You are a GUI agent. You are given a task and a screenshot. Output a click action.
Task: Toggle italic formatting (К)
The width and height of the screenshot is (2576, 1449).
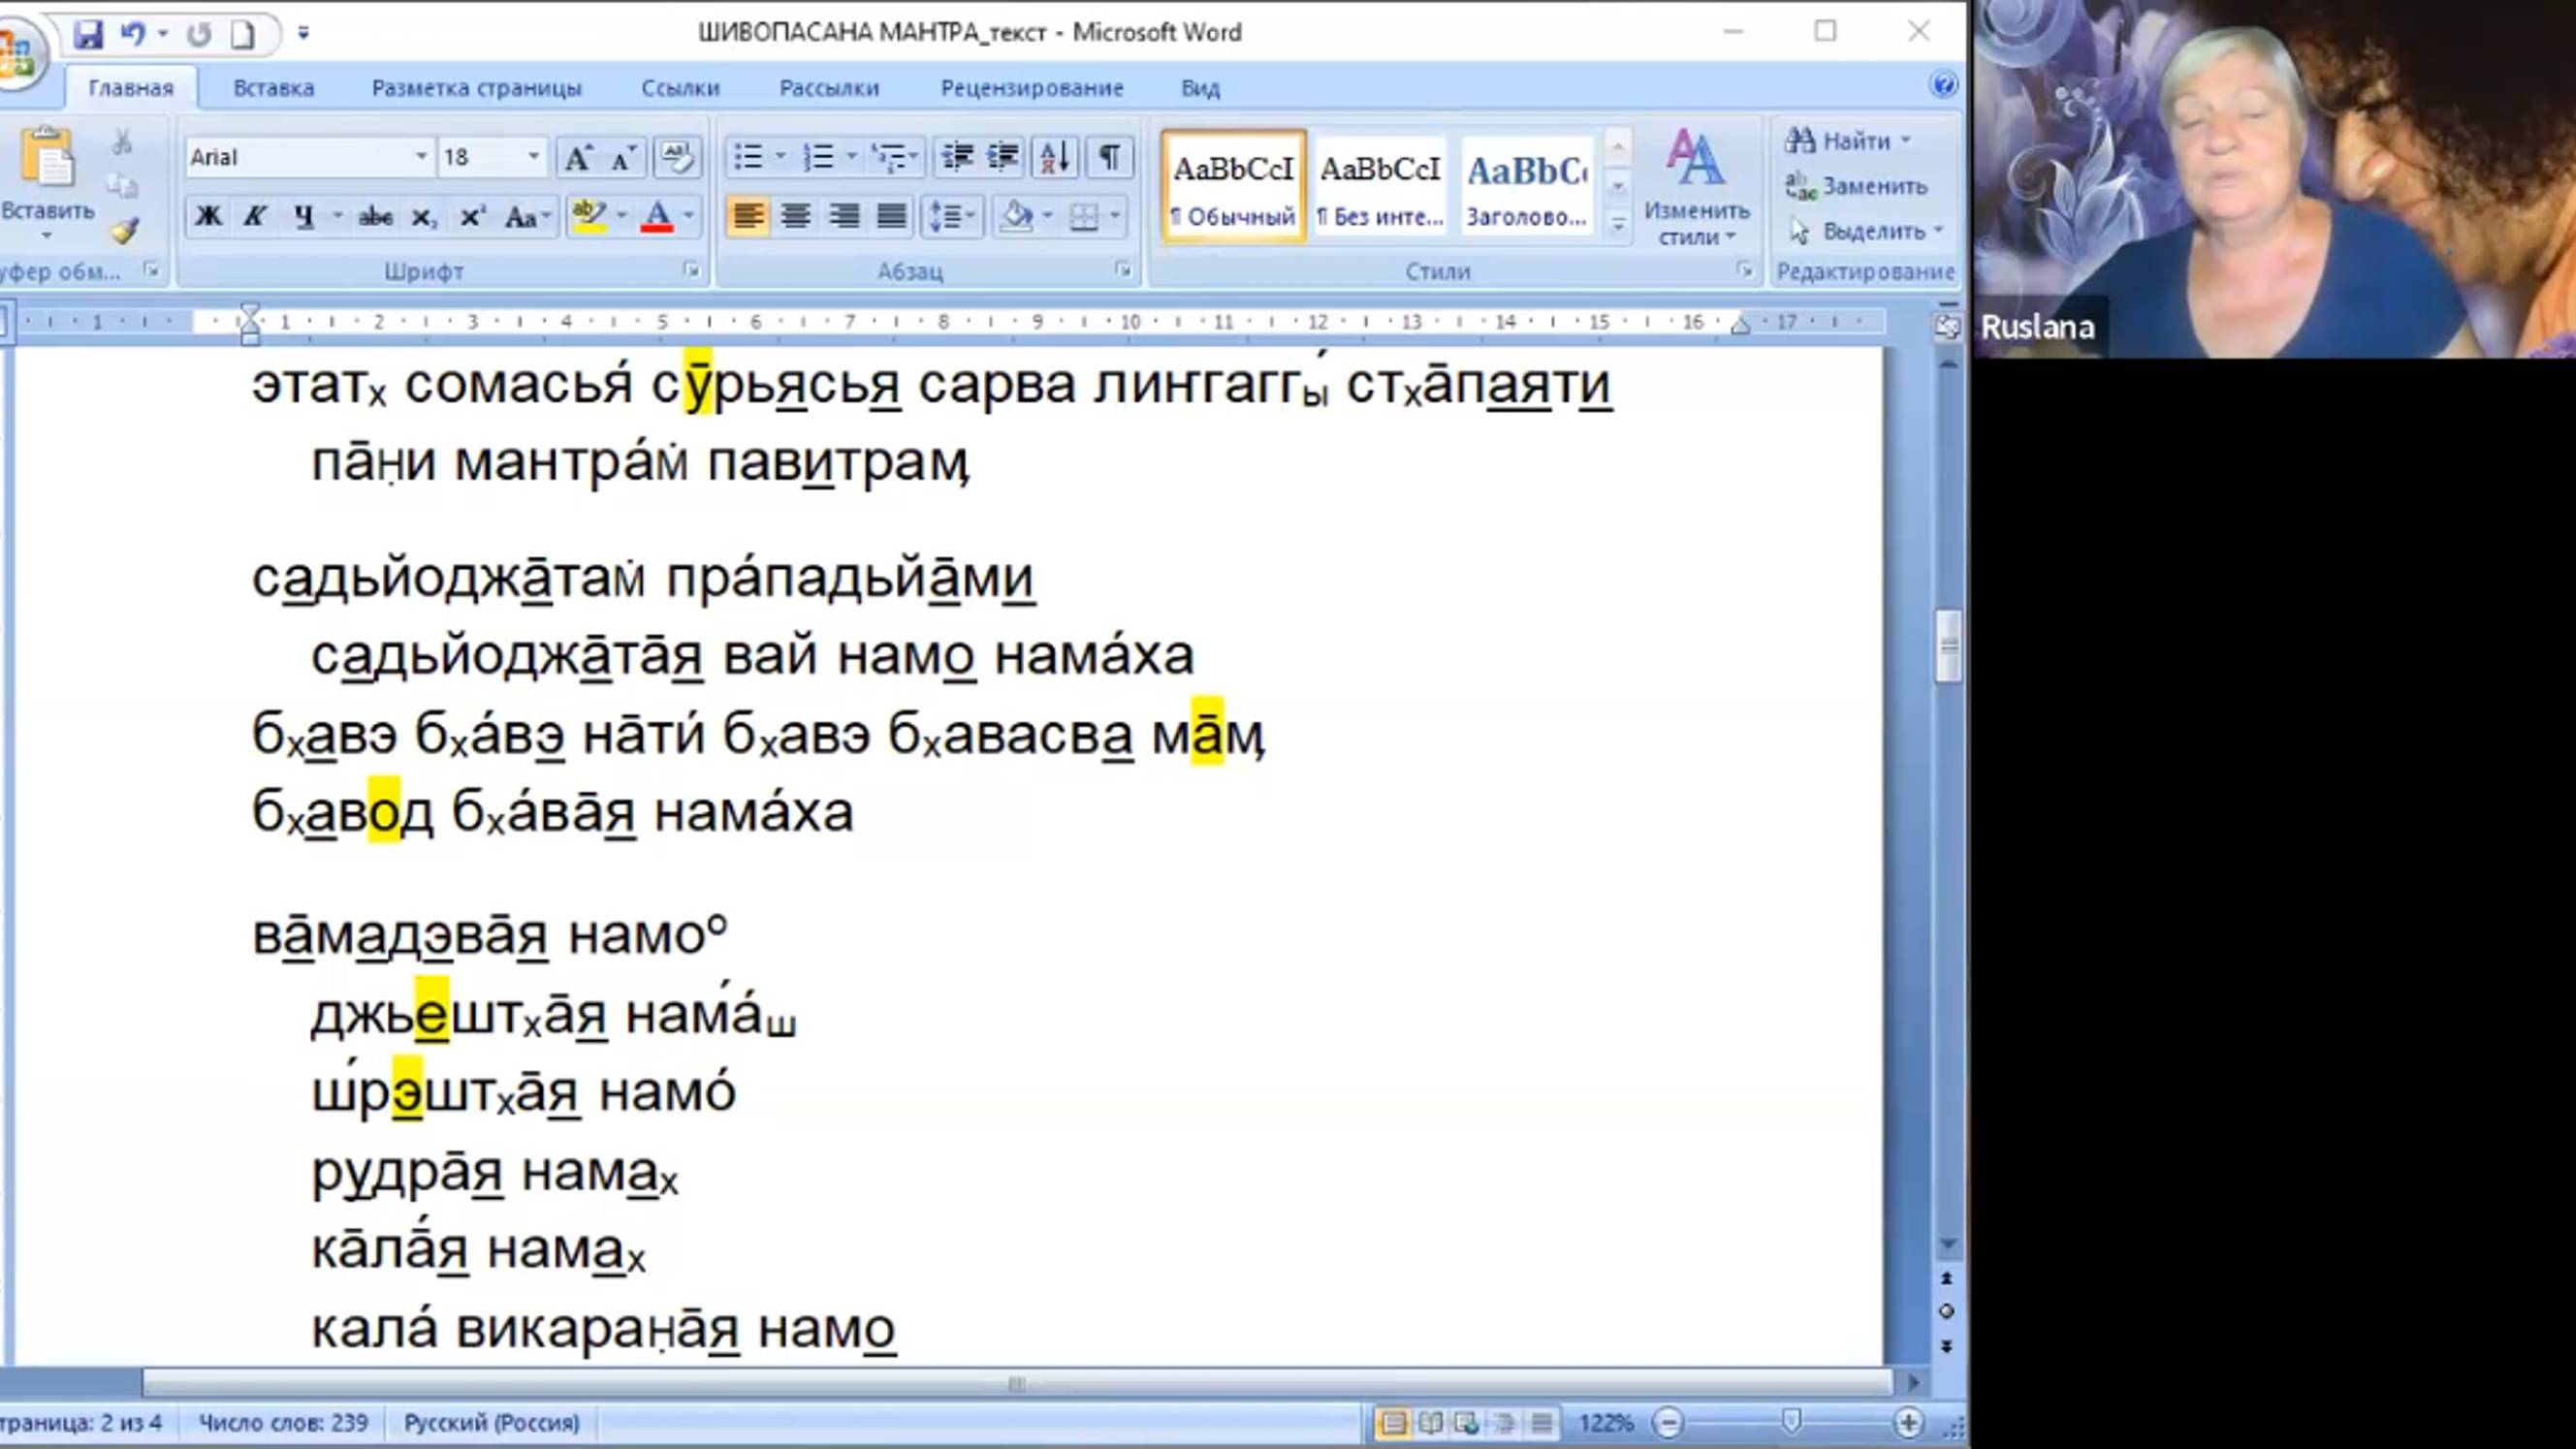pyautogui.click(x=255, y=216)
